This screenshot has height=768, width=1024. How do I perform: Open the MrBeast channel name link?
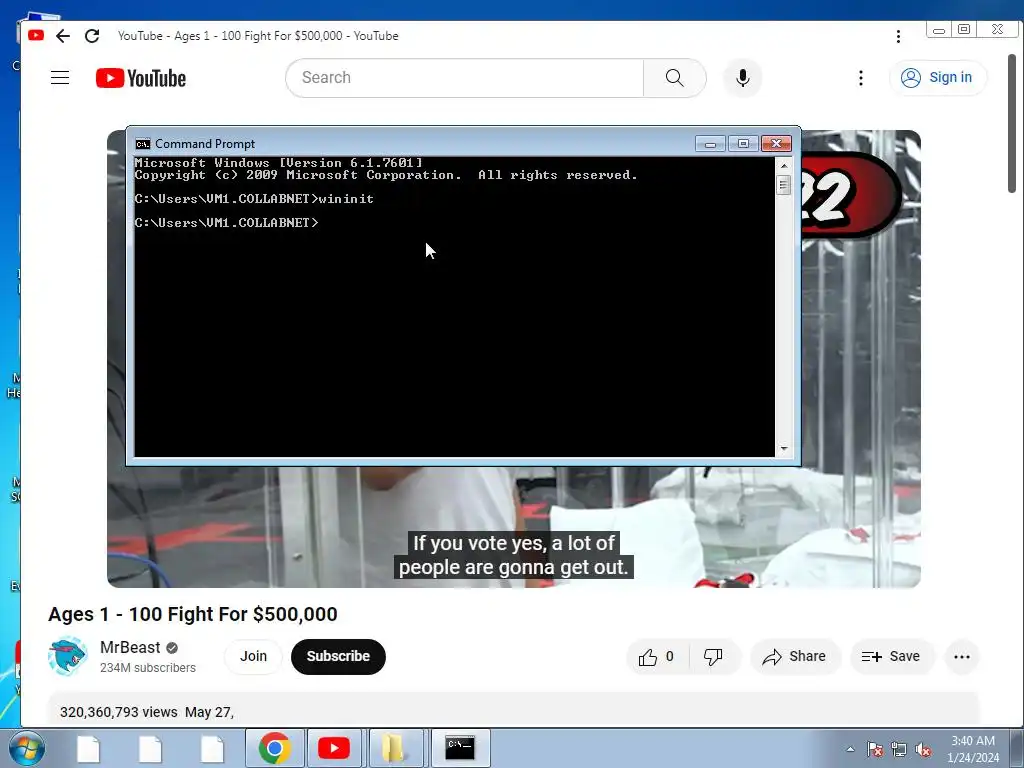[130, 647]
